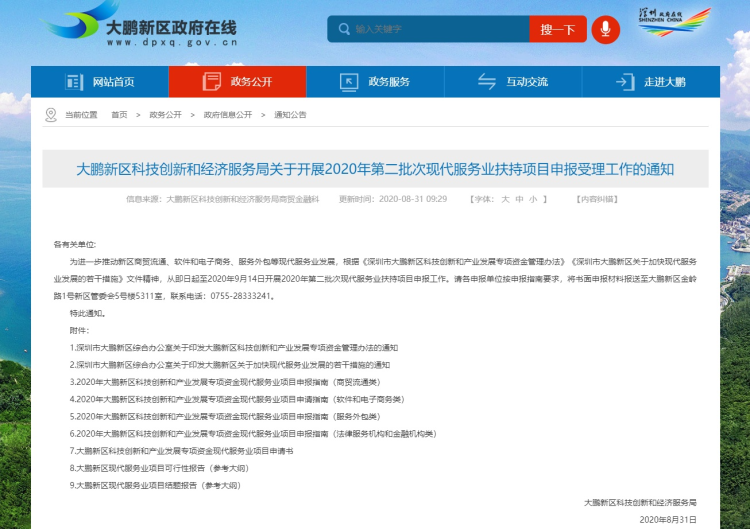Click the 政务服务 service icon
The height and width of the screenshot is (529, 750).
click(349, 82)
